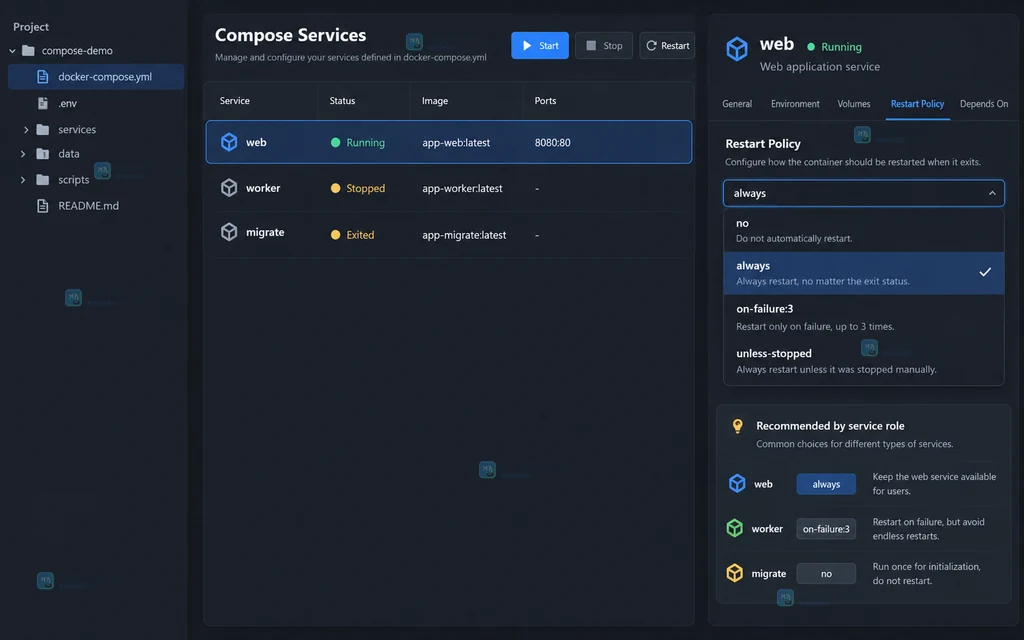
Task: Click the blue web cube in recommendations
Action: [x=737, y=483]
